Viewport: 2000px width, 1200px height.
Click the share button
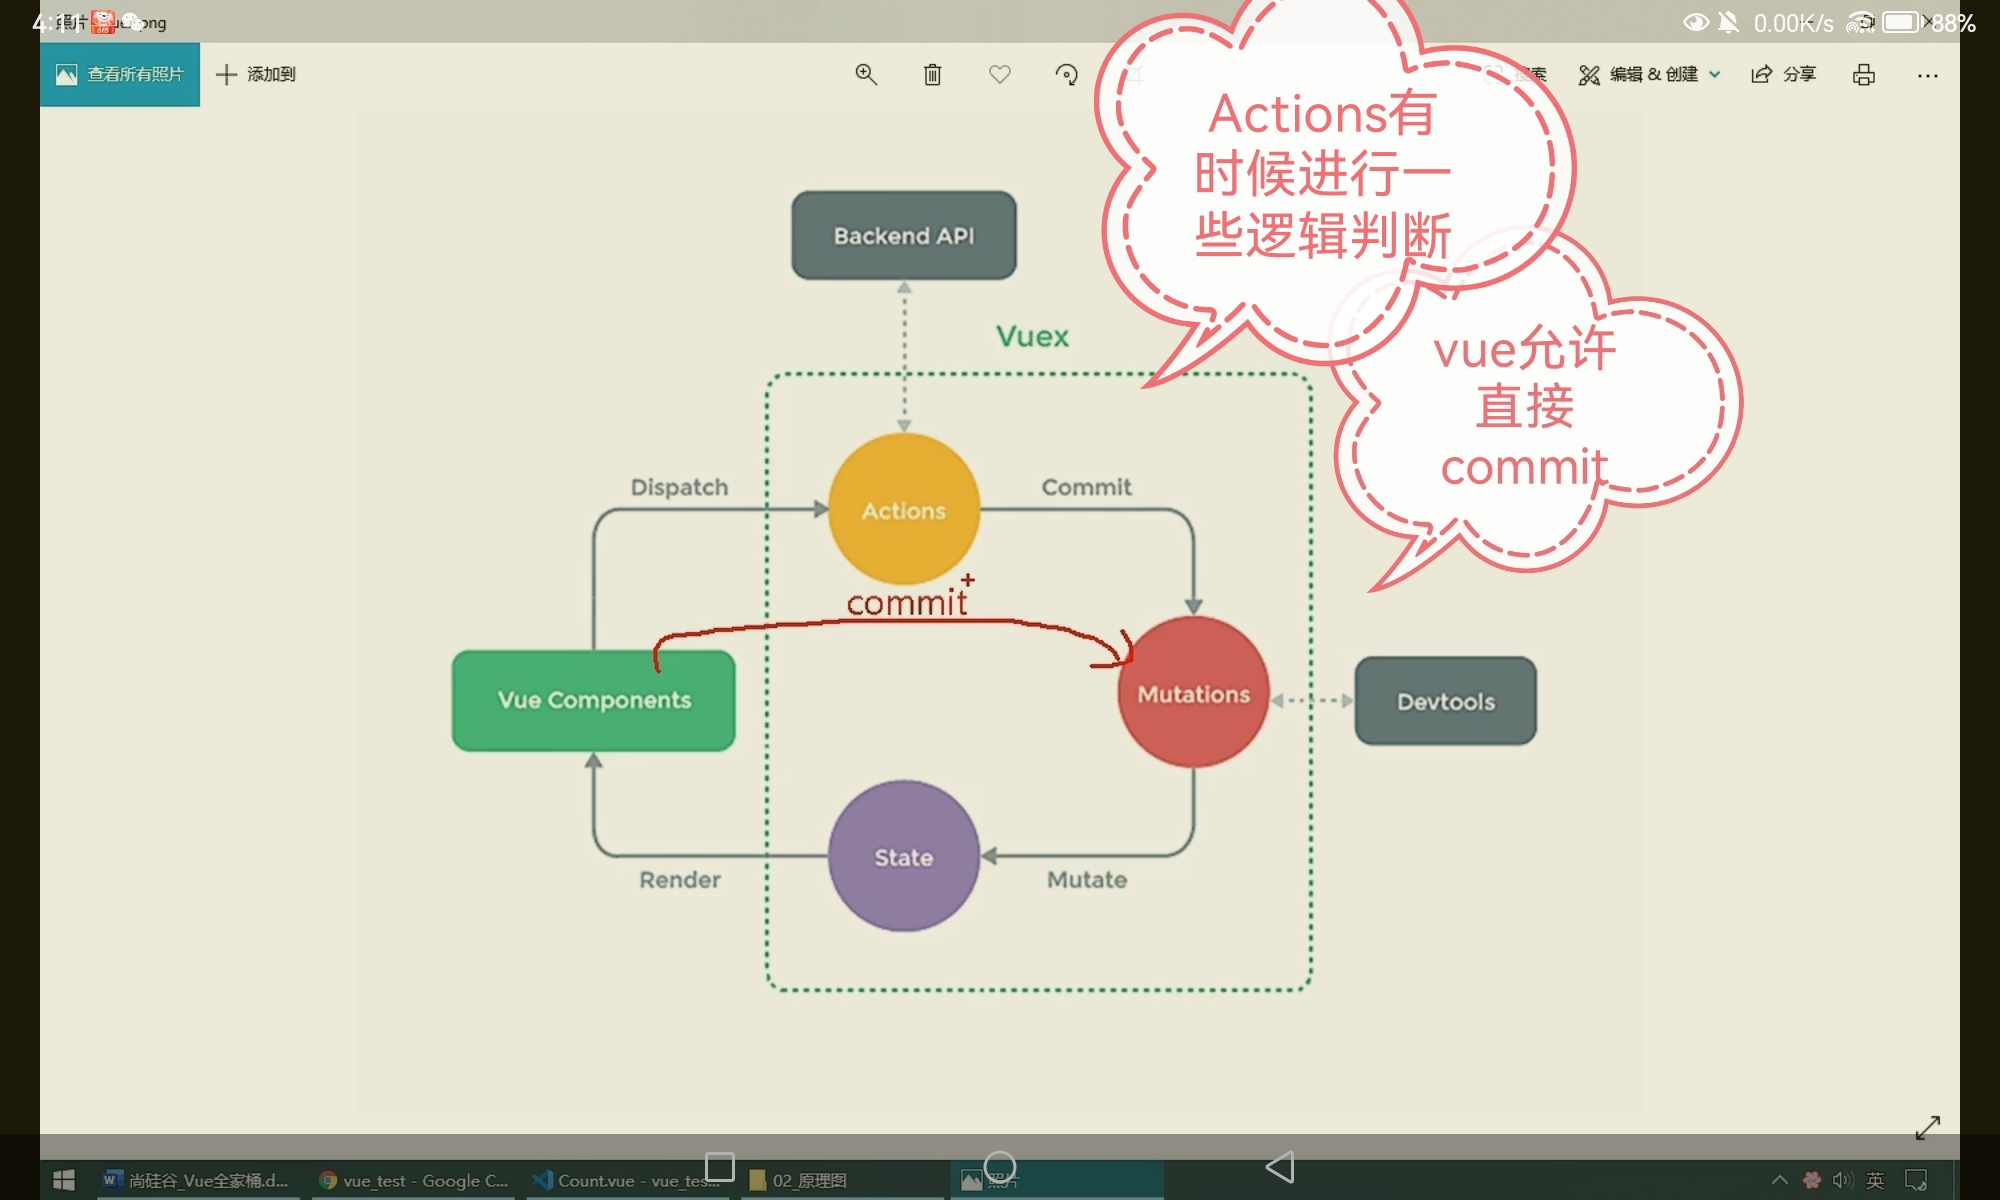coord(1783,74)
